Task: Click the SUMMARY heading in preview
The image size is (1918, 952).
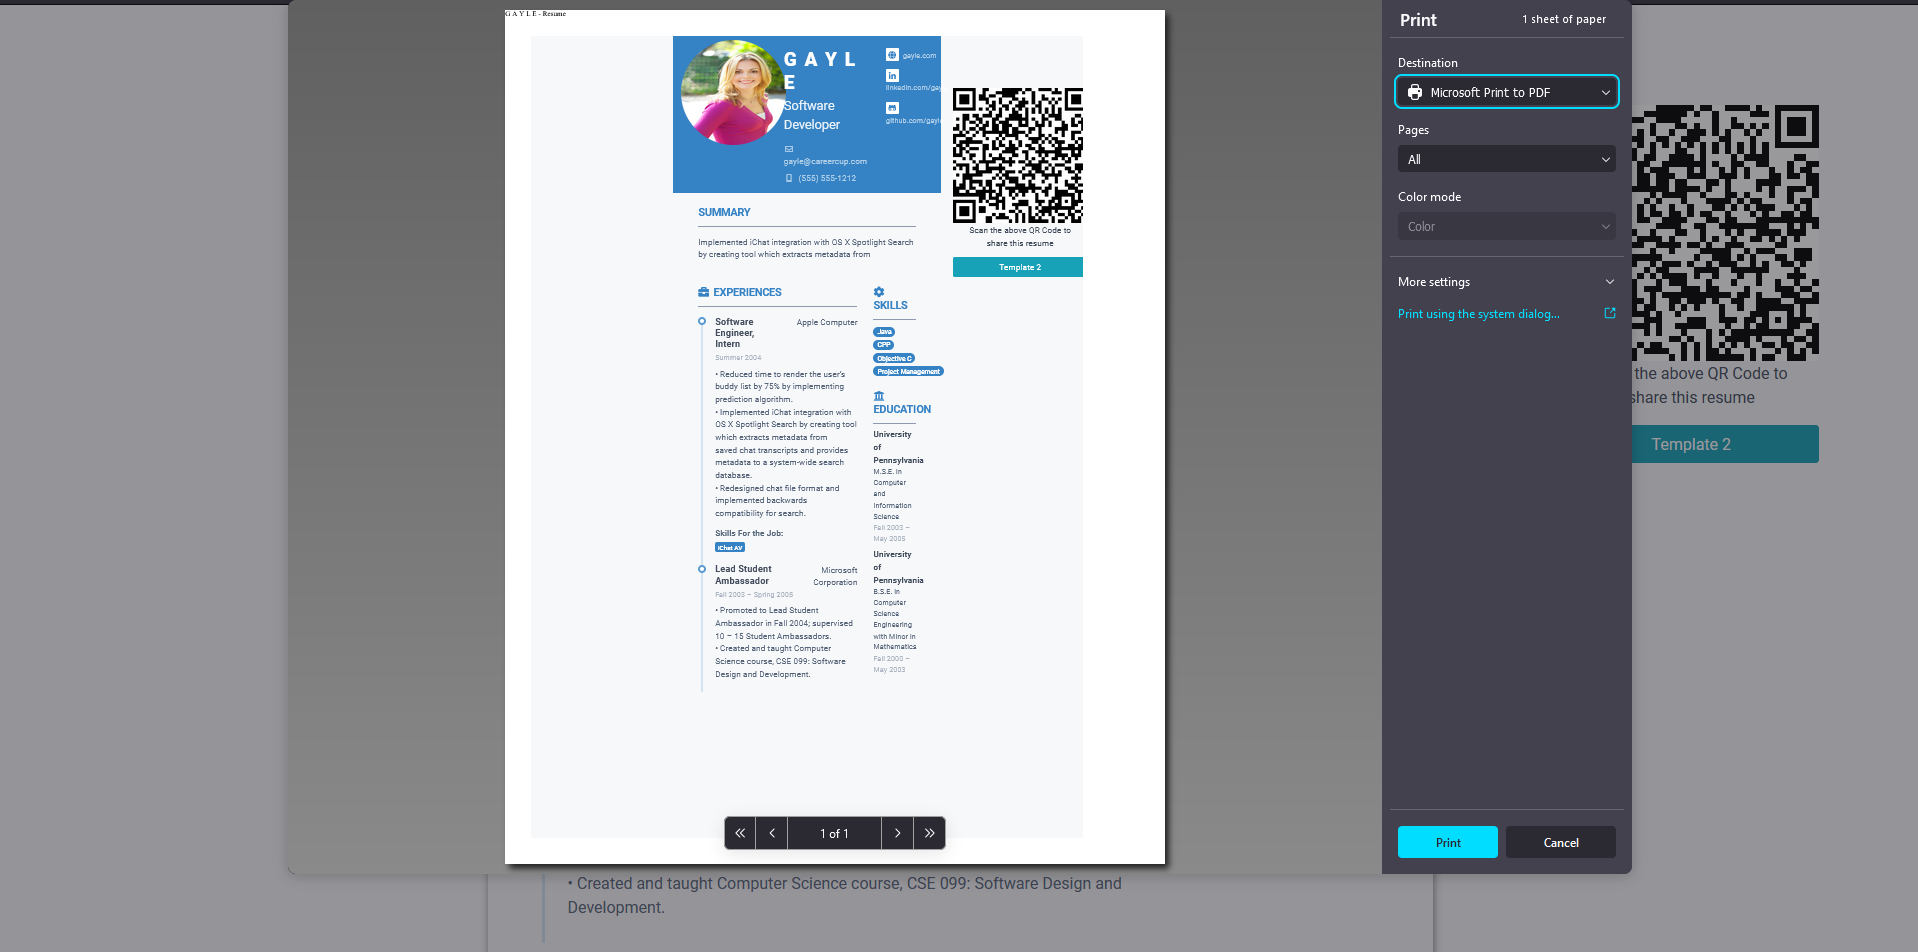Action: pyautogui.click(x=724, y=212)
